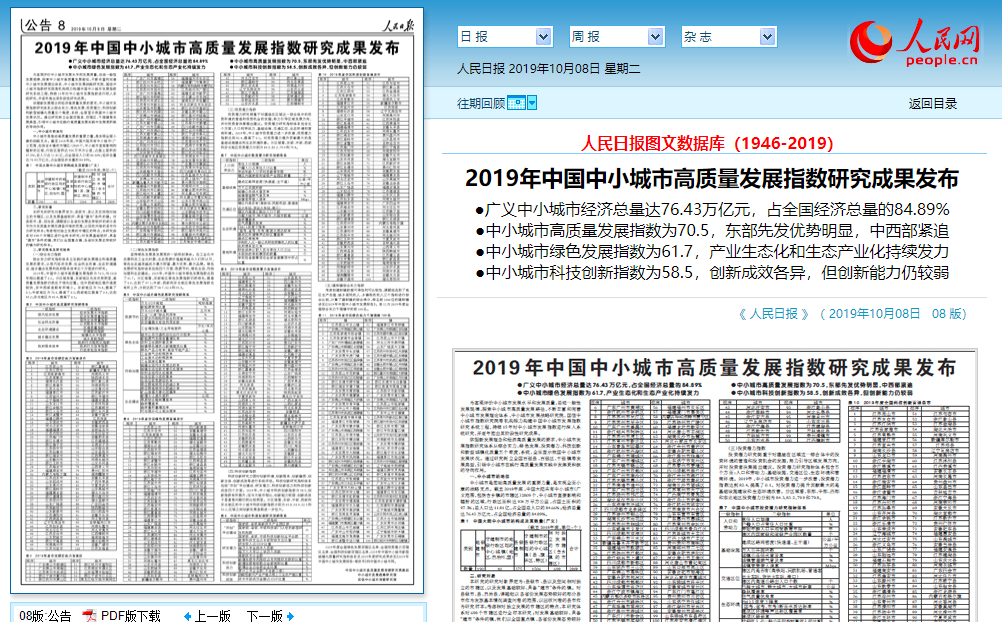Click the date text 人民日报 2019年10月08日 星期二
1002x622 pixels.
click(548, 68)
